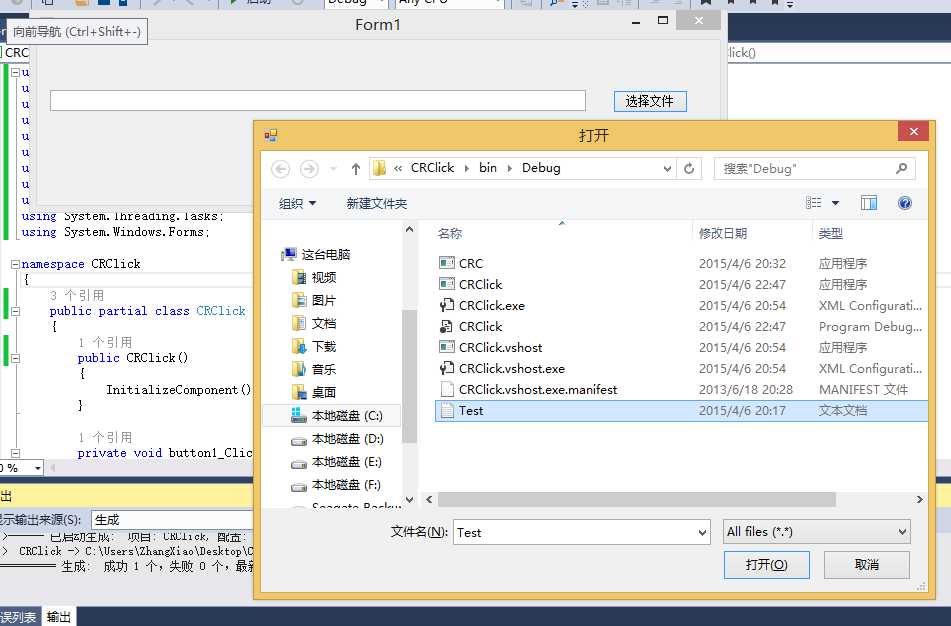Open the file name combo dropdown
This screenshot has width=951, height=626.
click(702, 533)
